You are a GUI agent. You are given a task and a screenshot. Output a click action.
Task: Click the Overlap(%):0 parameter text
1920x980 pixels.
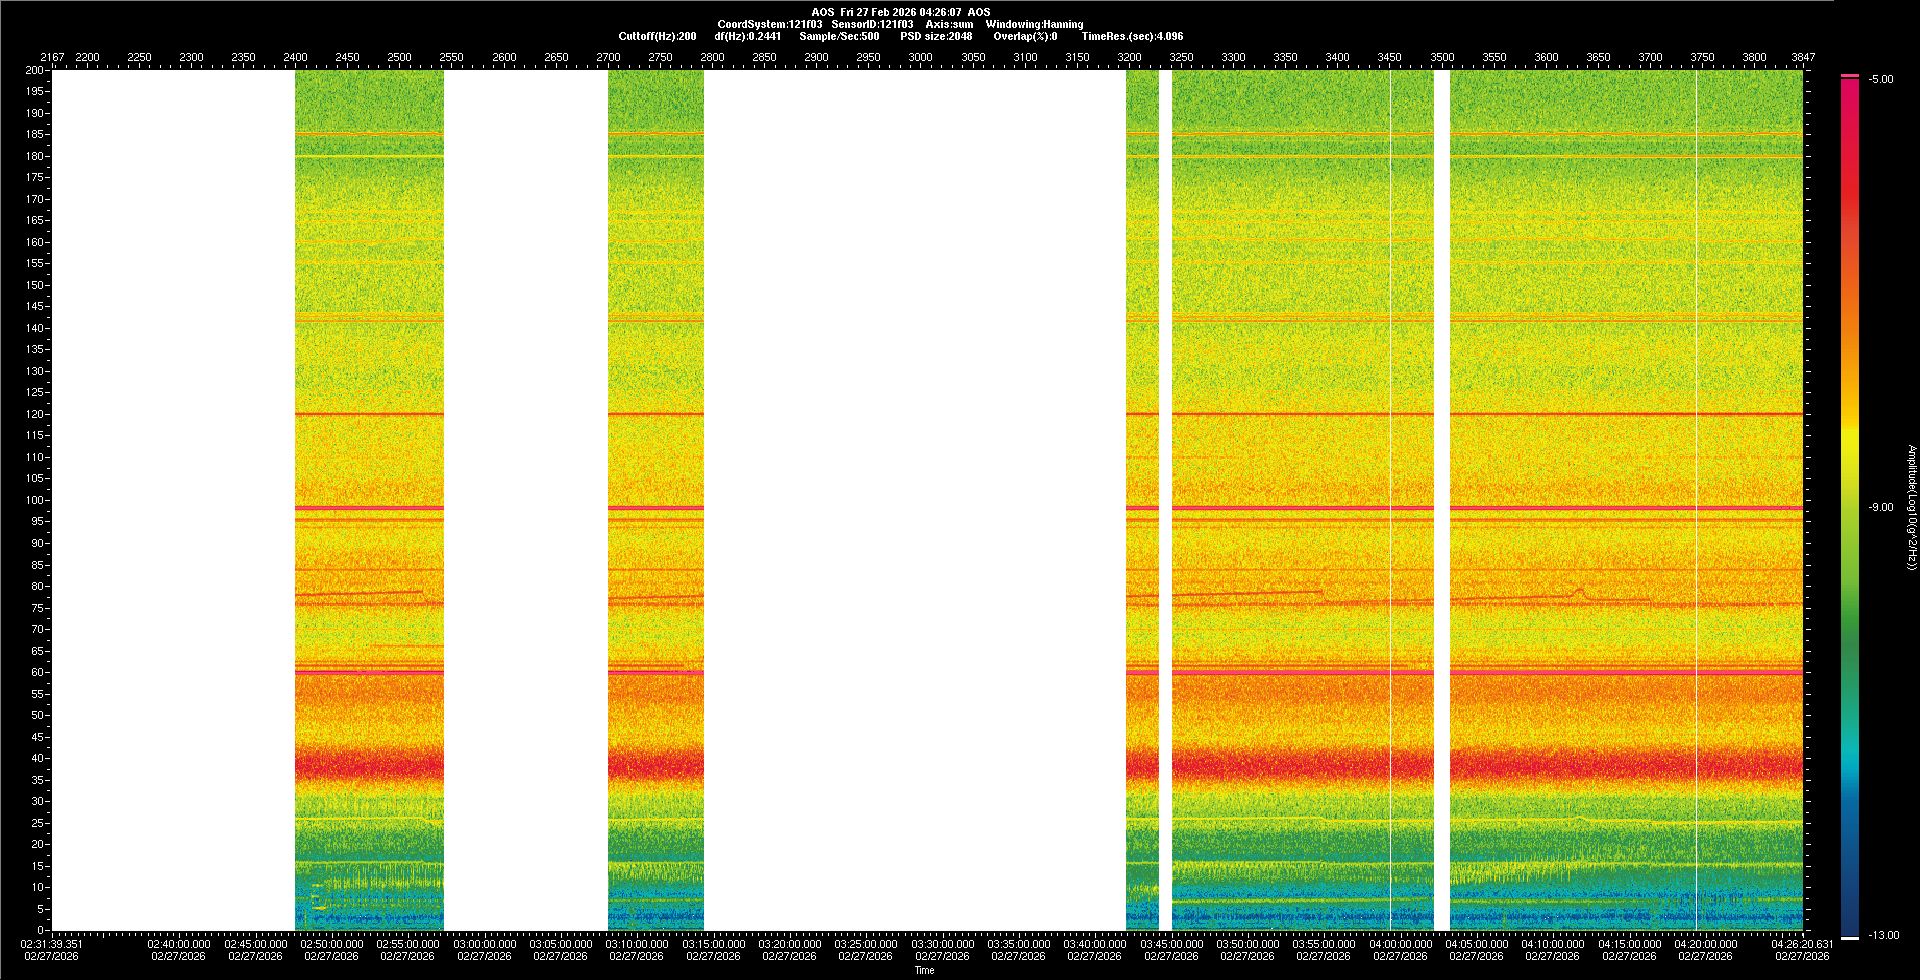(1025, 36)
